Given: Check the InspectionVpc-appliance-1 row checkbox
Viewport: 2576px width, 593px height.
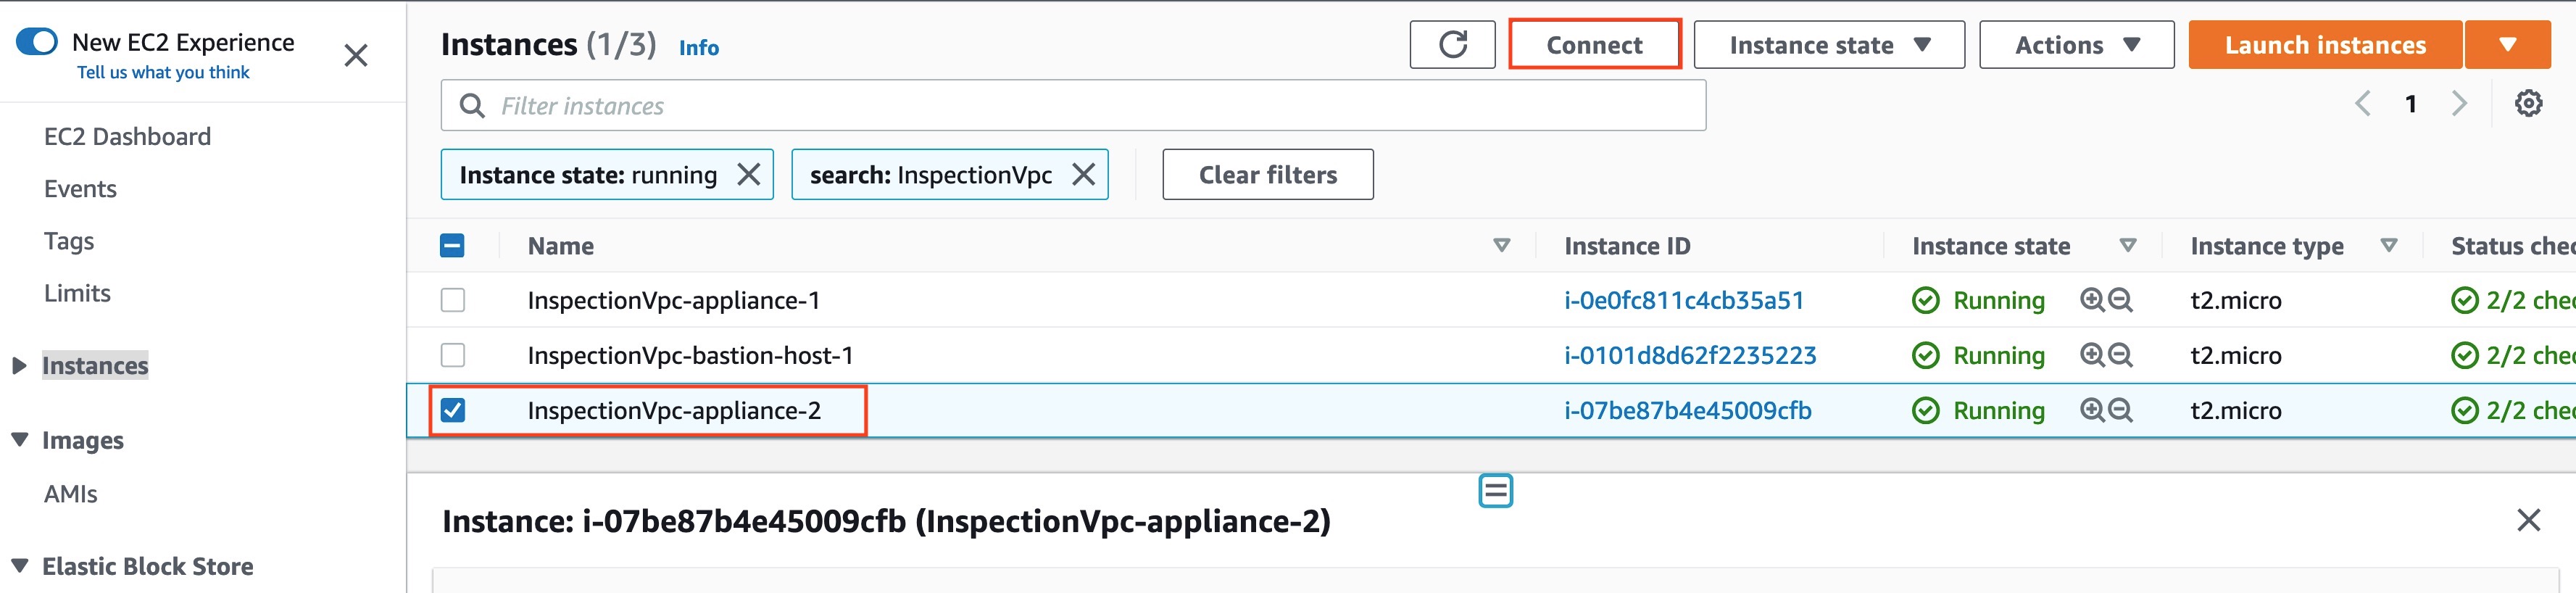Looking at the screenshot, I should pyautogui.click(x=453, y=300).
